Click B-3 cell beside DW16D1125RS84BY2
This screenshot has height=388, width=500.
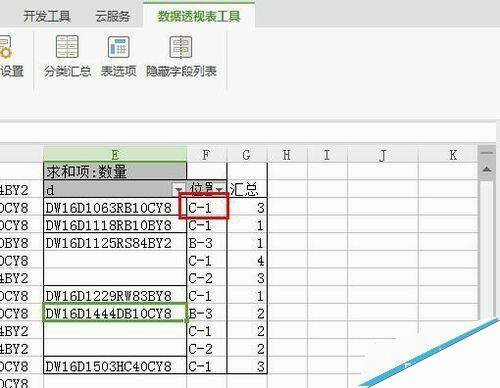tap(207, 243)
